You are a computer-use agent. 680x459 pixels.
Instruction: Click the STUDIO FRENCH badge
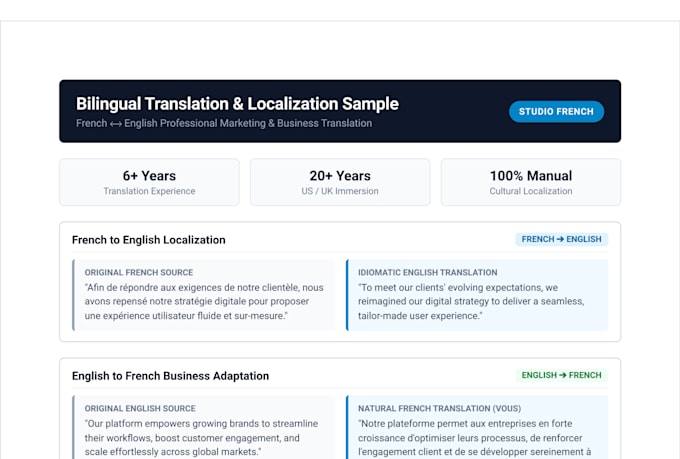pyautogui.click(x=556, y=111)
